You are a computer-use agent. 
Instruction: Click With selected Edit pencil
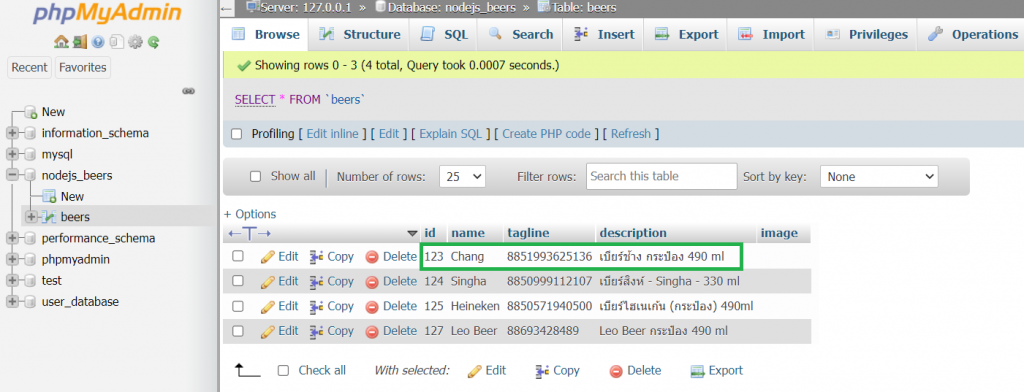(x=487, y=370)
